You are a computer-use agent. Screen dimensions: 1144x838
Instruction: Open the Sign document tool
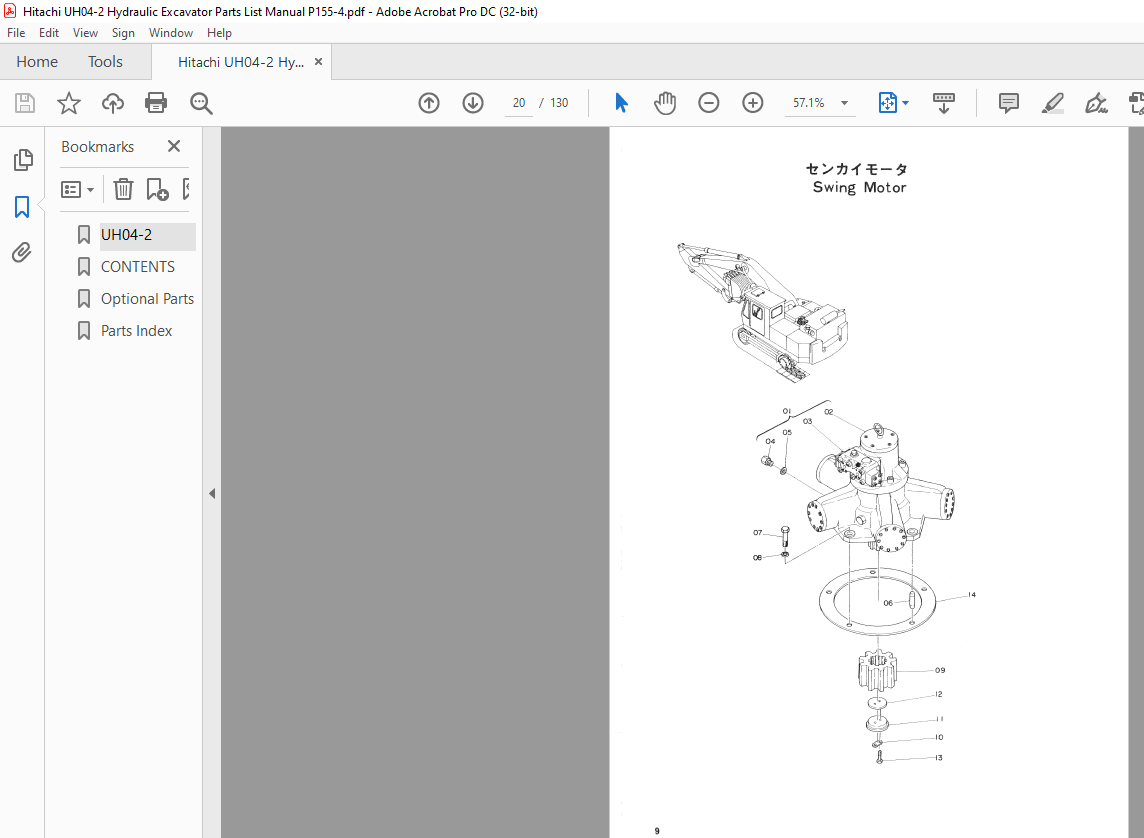point(1096,103)
